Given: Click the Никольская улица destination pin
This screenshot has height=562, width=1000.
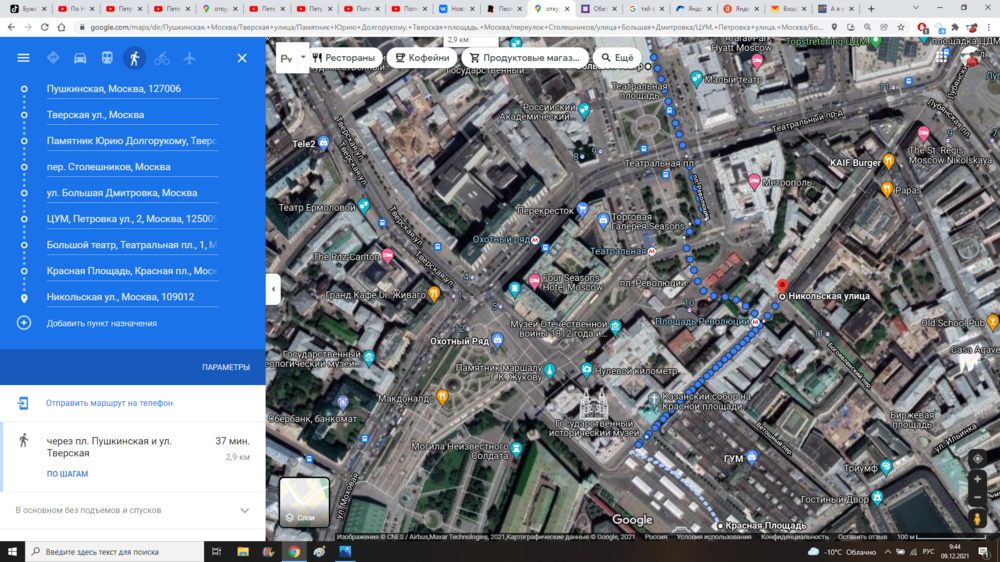Looking at the screenshot, I should click(782, 286).
